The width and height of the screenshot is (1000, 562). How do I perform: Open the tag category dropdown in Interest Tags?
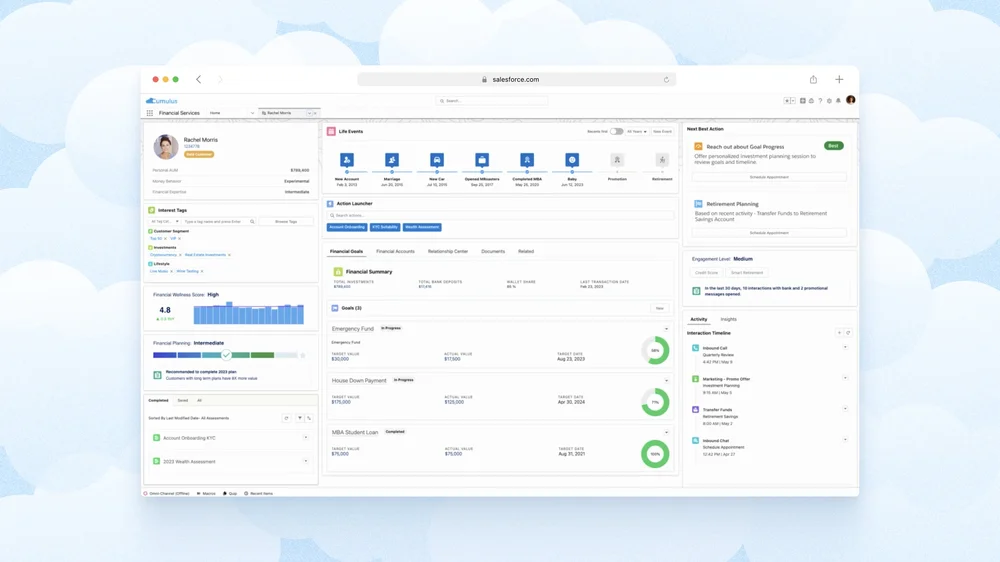(165, 221)
